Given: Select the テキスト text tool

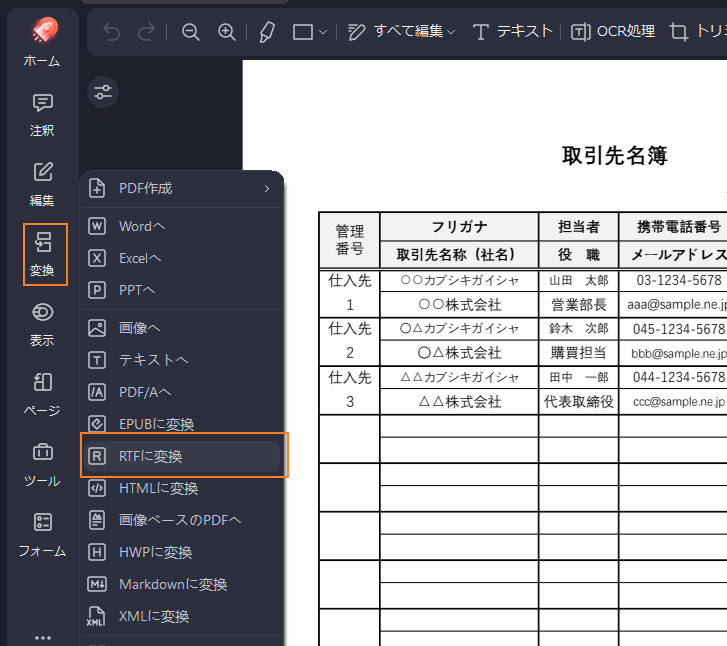Looking at the screenshot, I should click(x=513, y=32).
